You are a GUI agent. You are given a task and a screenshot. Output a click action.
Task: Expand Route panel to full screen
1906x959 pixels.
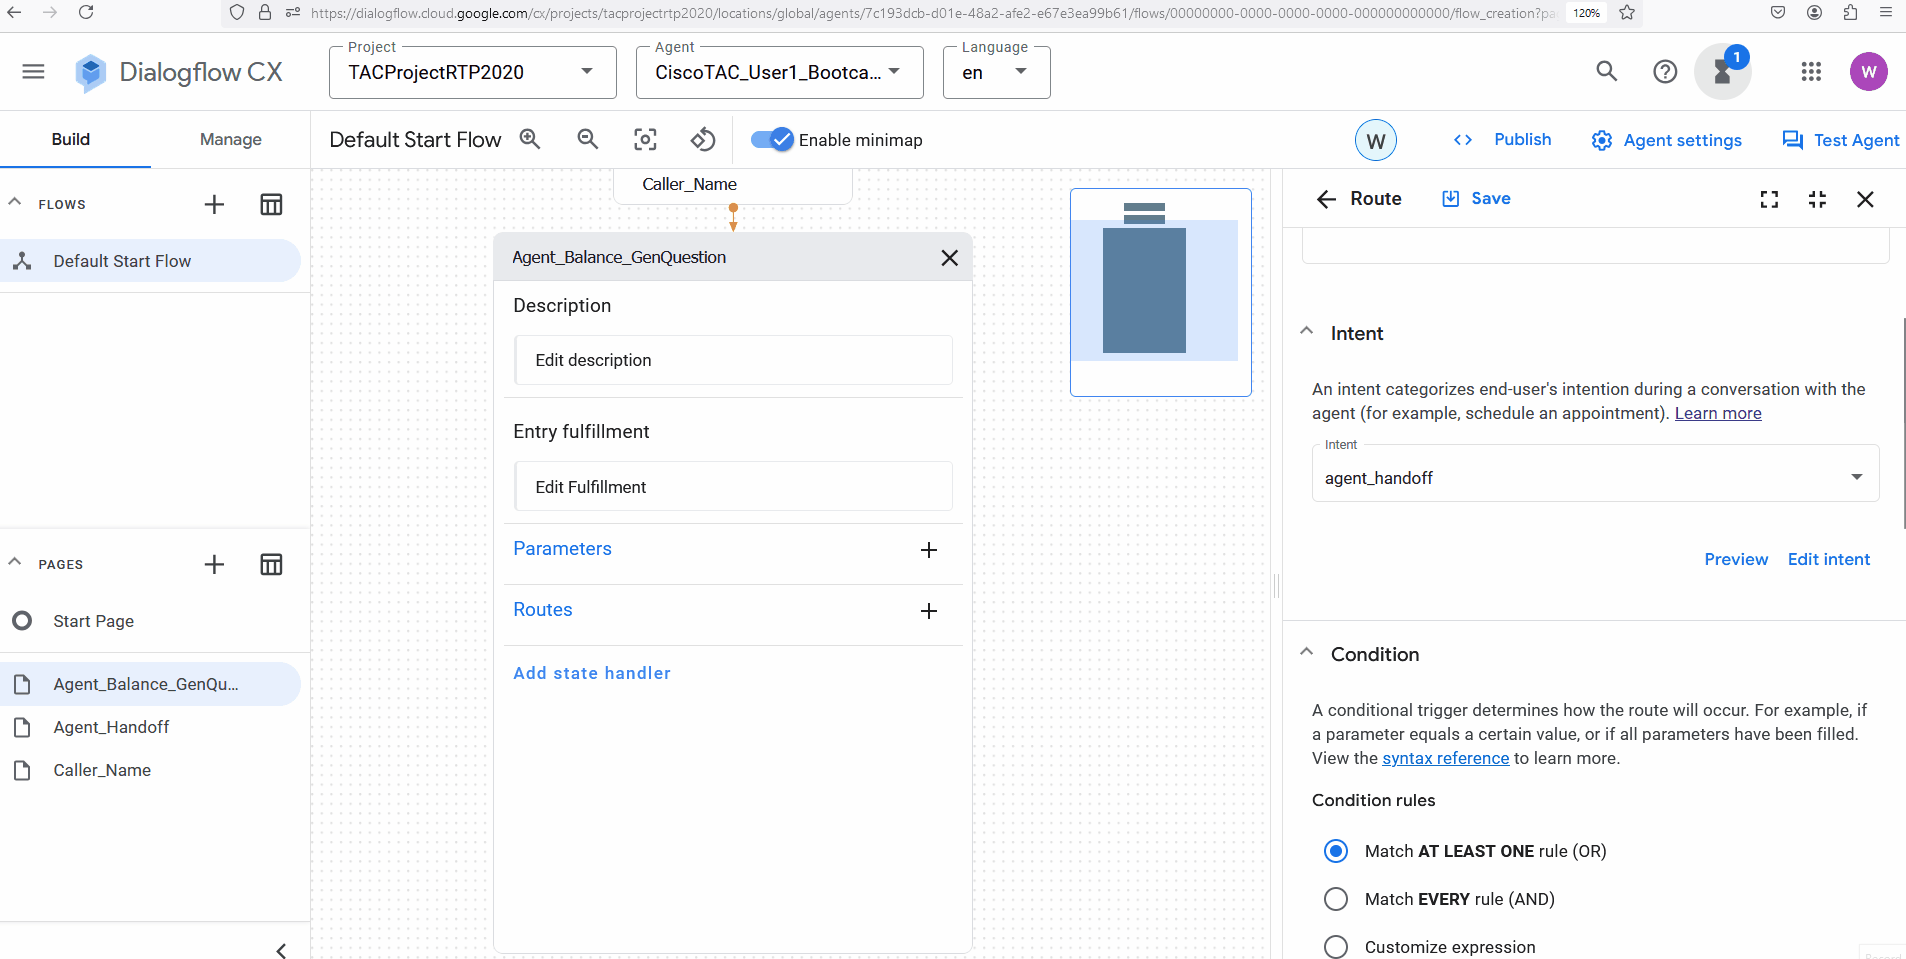(1769, 199)
